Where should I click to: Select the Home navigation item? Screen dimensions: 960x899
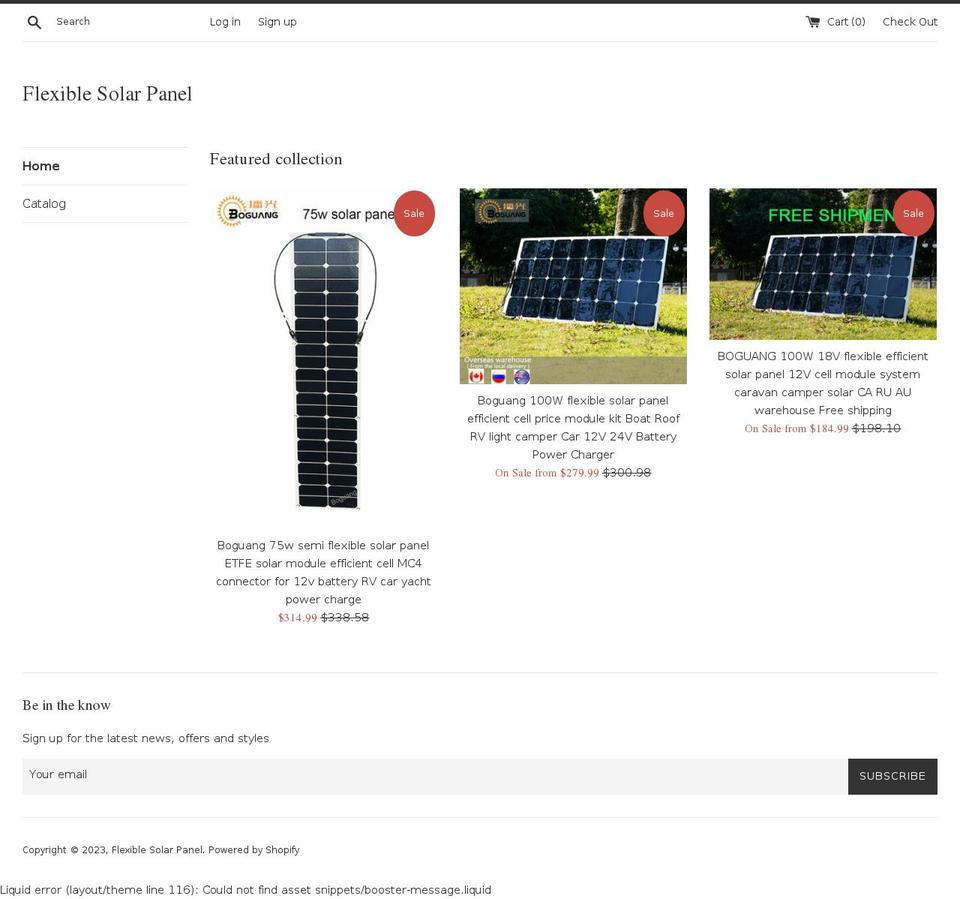tap(42, 166)
